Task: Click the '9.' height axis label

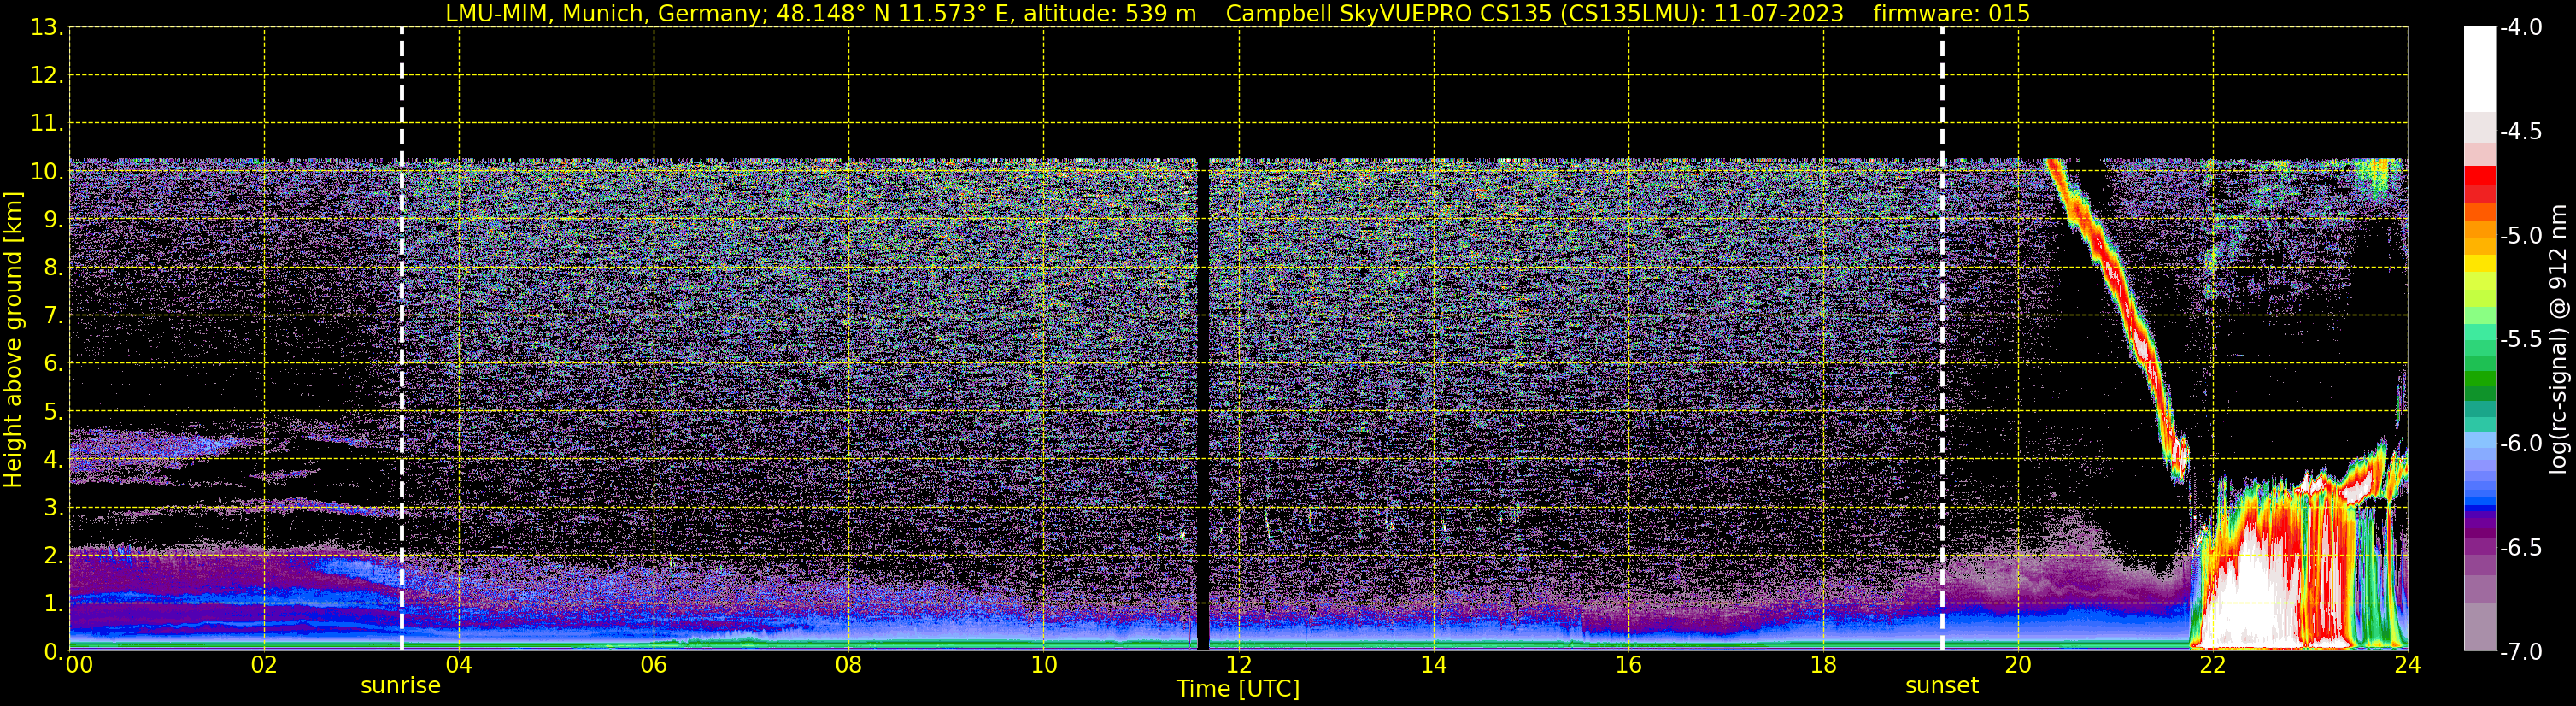Action: [x=53, y=220]
